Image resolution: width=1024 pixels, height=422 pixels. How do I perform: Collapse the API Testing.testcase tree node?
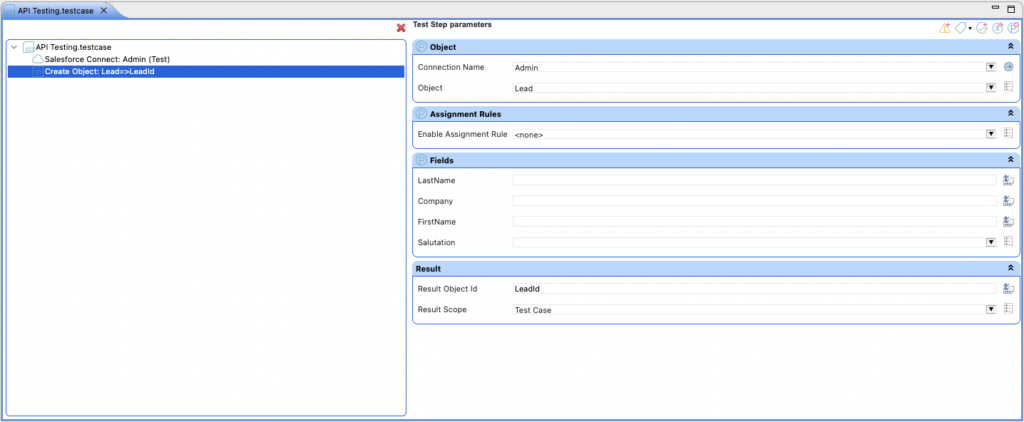point(14,47)
